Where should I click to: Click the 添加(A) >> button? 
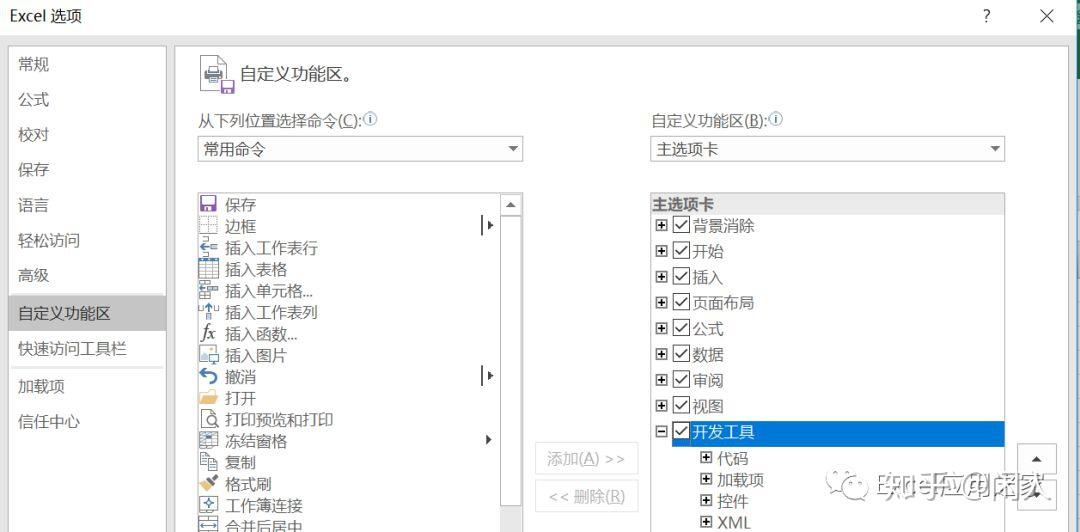click(587, 459)
